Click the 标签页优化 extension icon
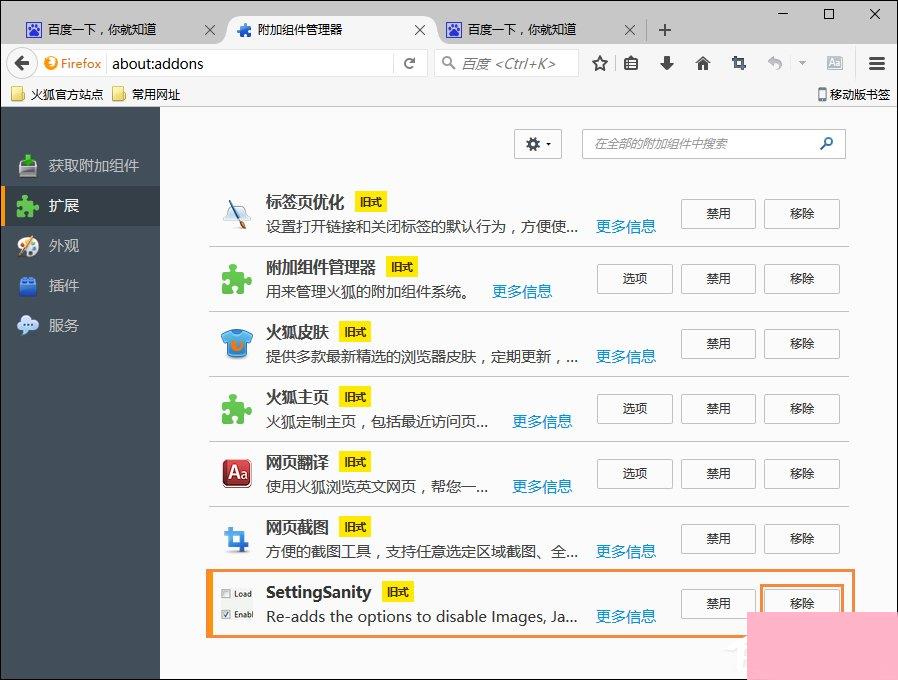 (x=237, y=214)
